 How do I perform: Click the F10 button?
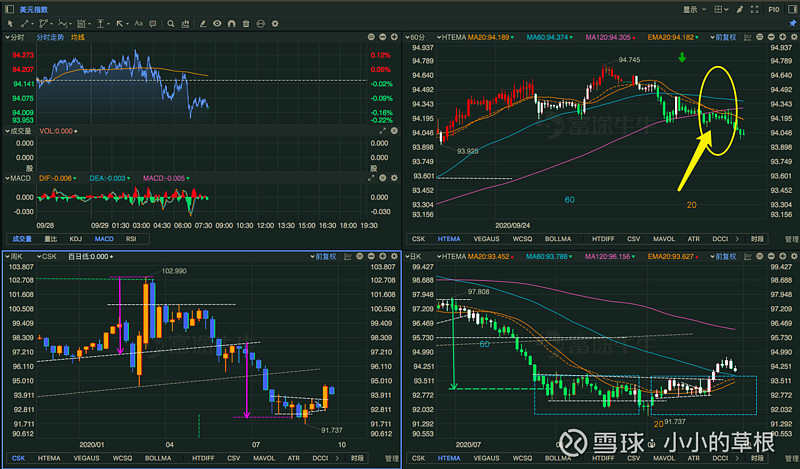click(x=773, y=9)
